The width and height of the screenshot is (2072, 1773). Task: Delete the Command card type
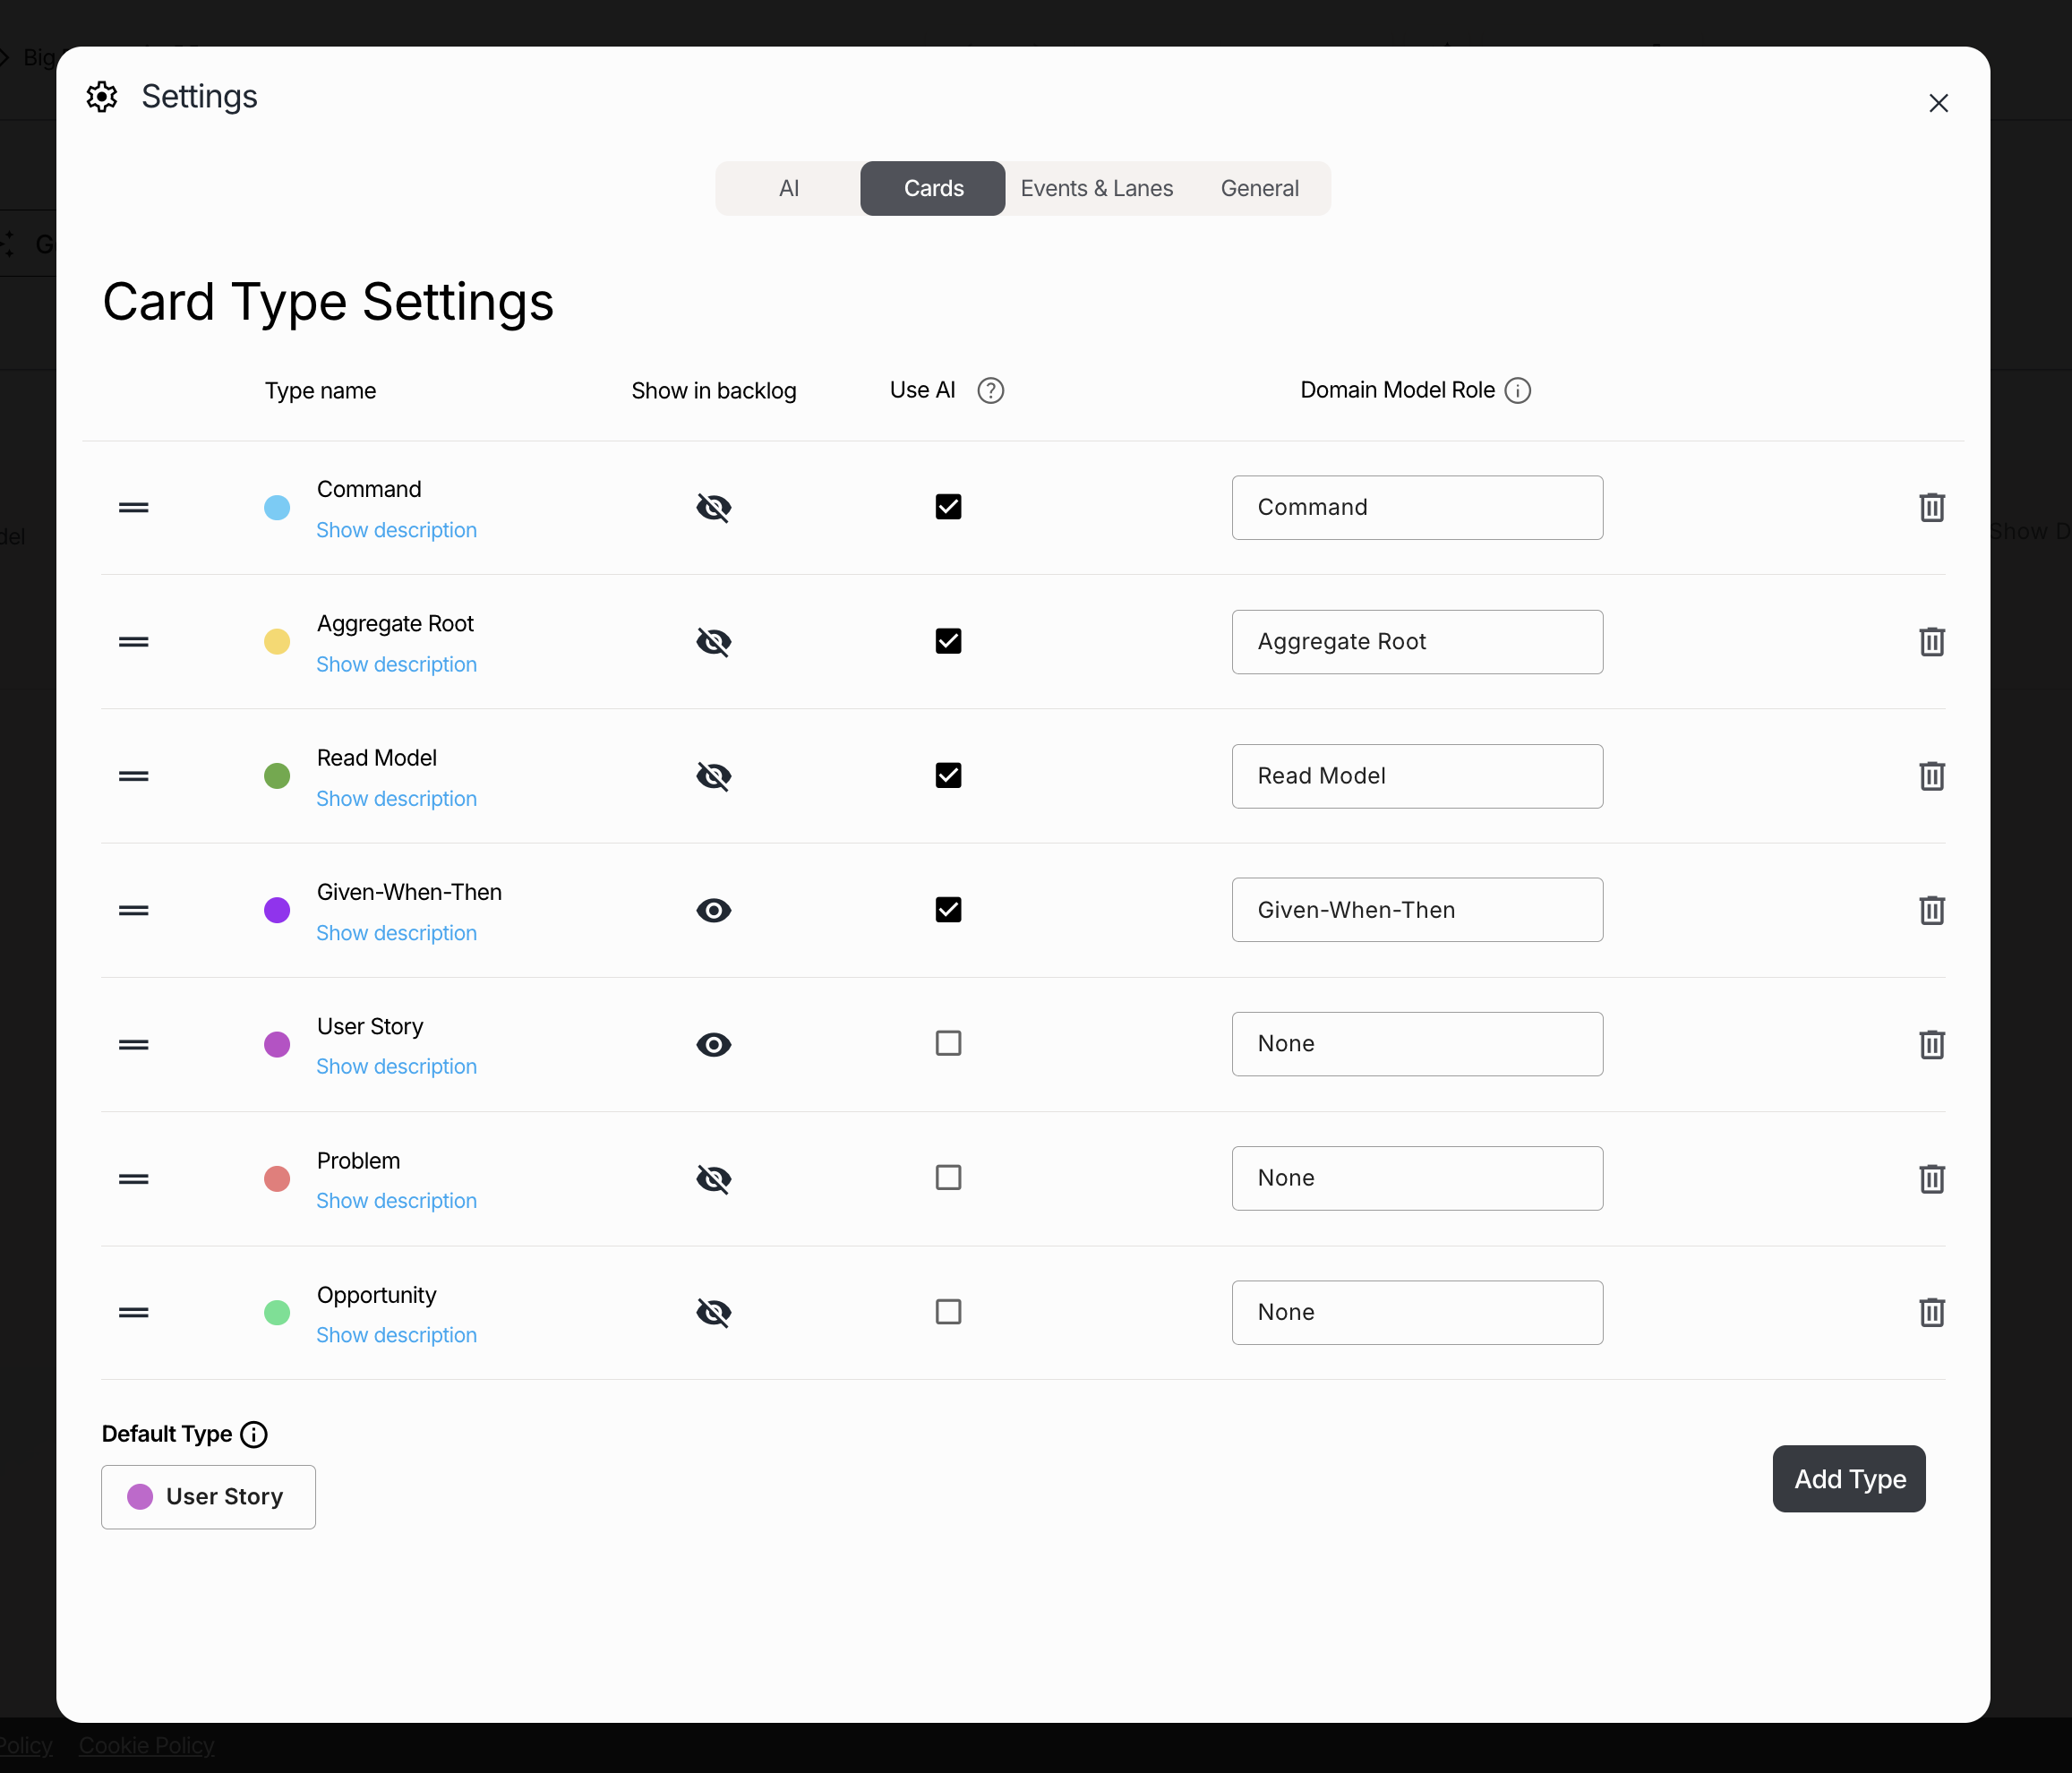point(1931,508)
